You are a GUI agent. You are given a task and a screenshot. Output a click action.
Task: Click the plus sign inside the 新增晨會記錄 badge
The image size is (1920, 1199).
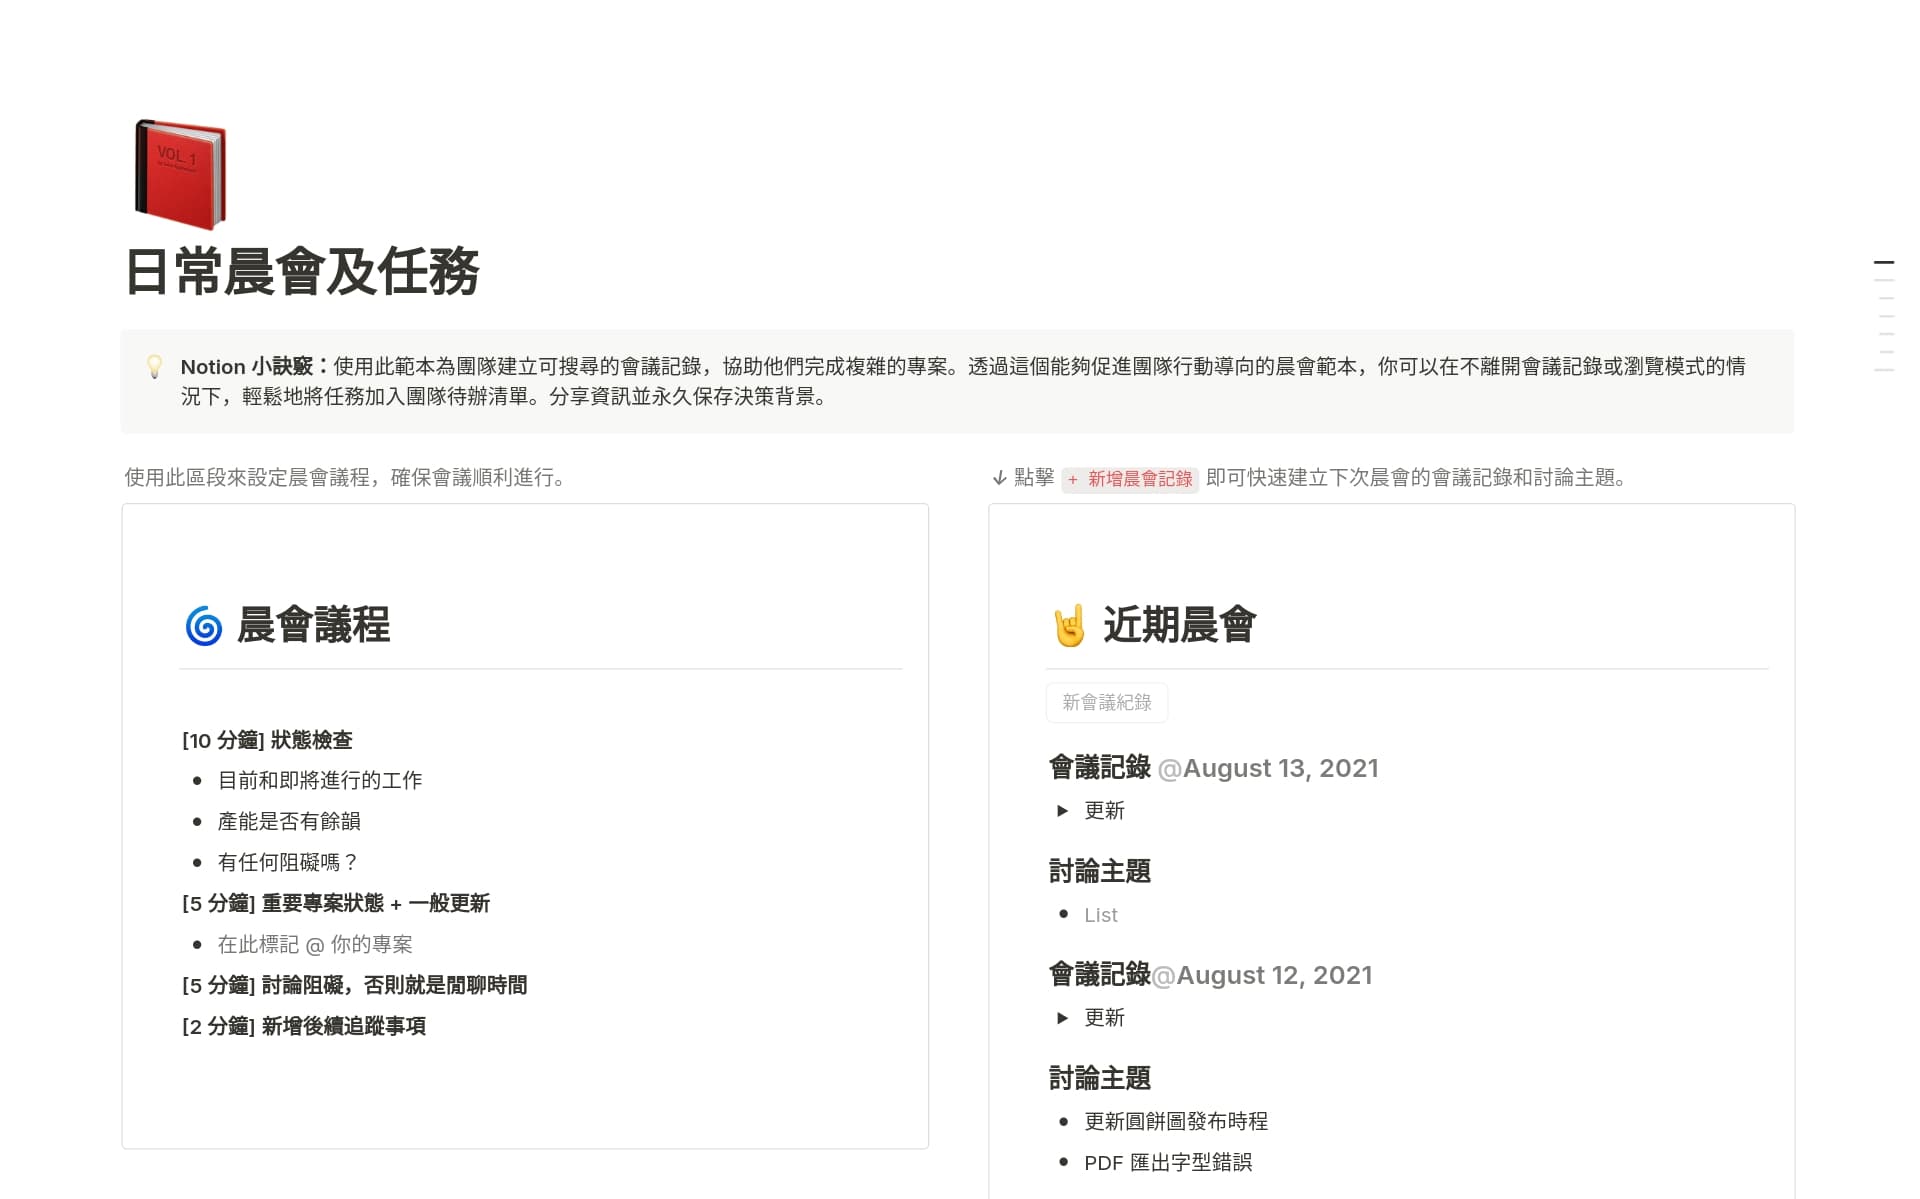(x=1072, y=480)
